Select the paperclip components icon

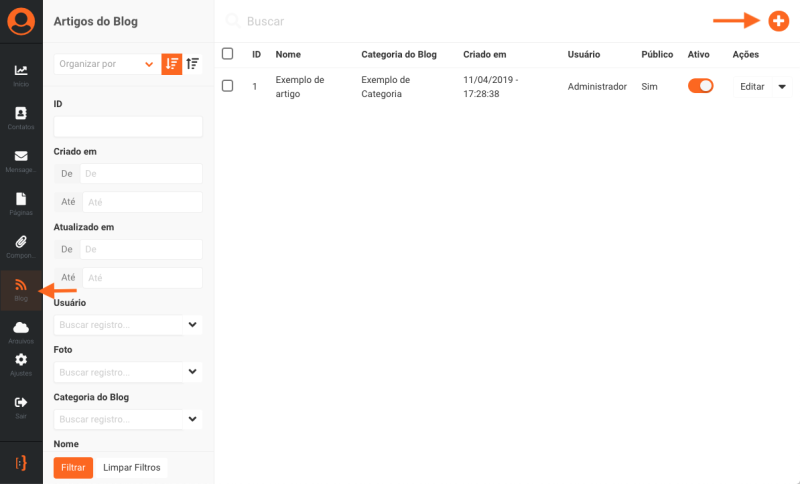click(x=21, y=244)
